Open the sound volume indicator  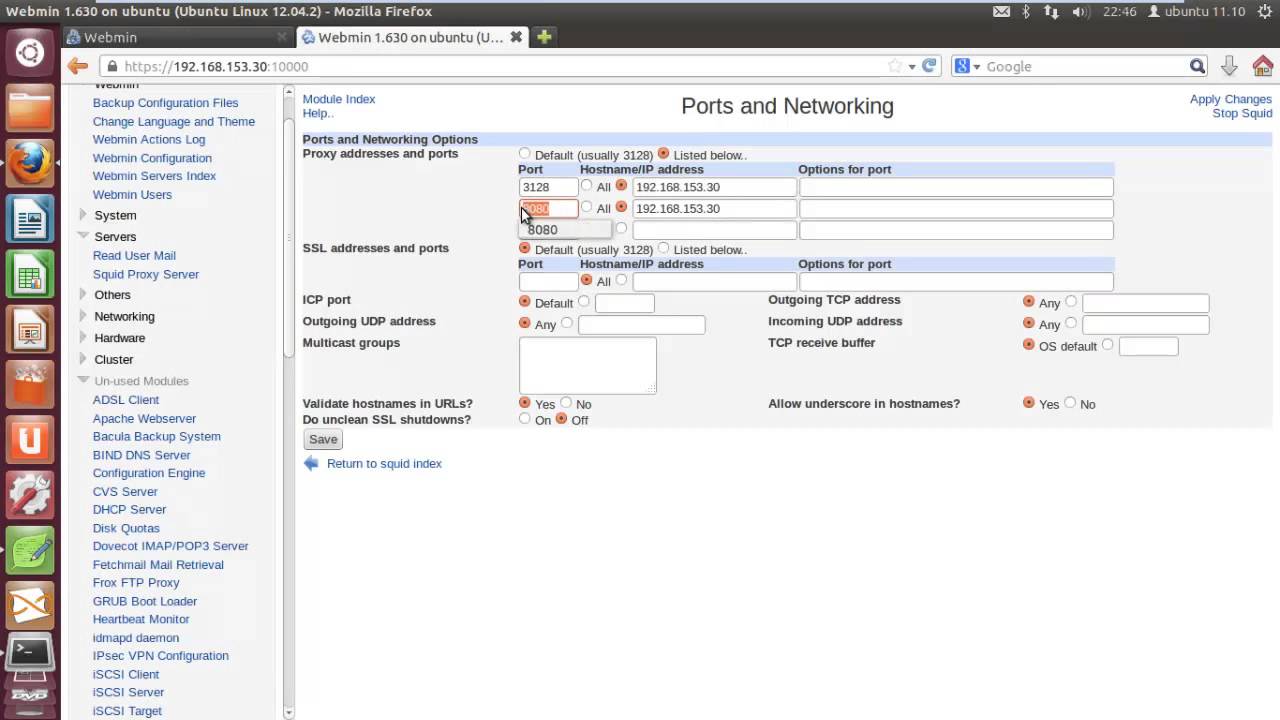click(x=1080, y=11)
